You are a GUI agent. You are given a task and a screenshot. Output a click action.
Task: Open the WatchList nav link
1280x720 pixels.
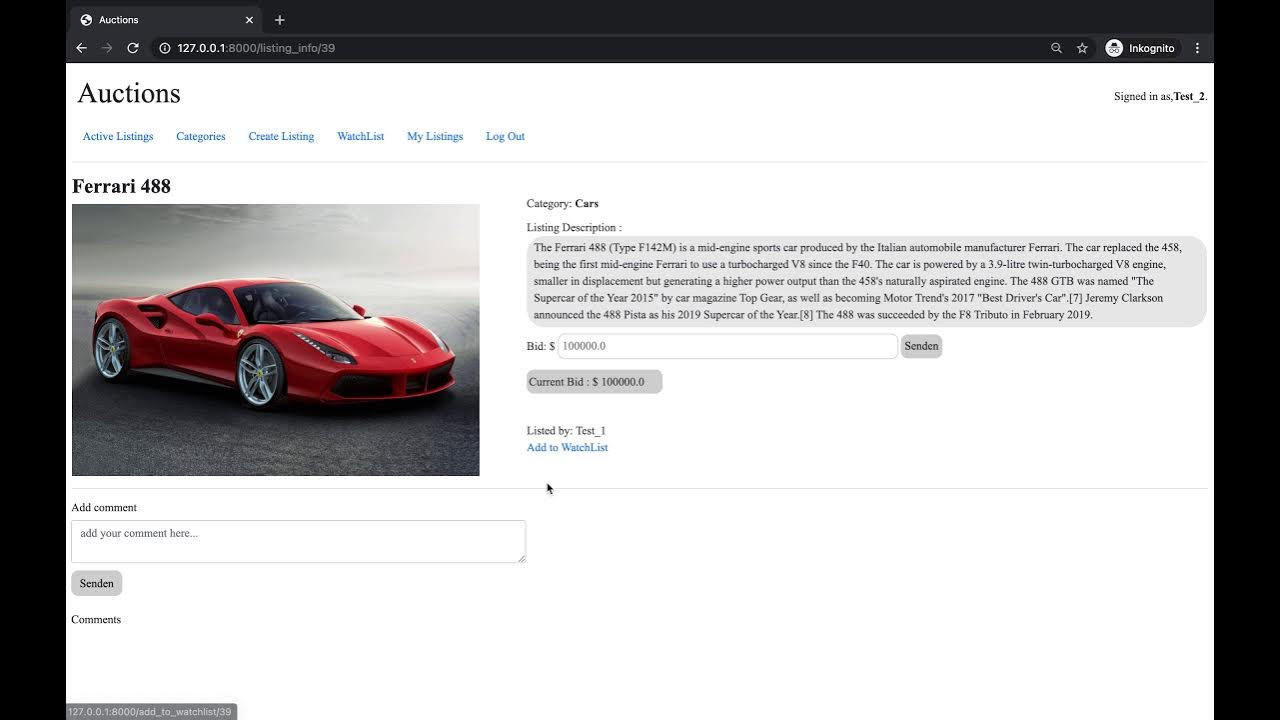(360, 136)
